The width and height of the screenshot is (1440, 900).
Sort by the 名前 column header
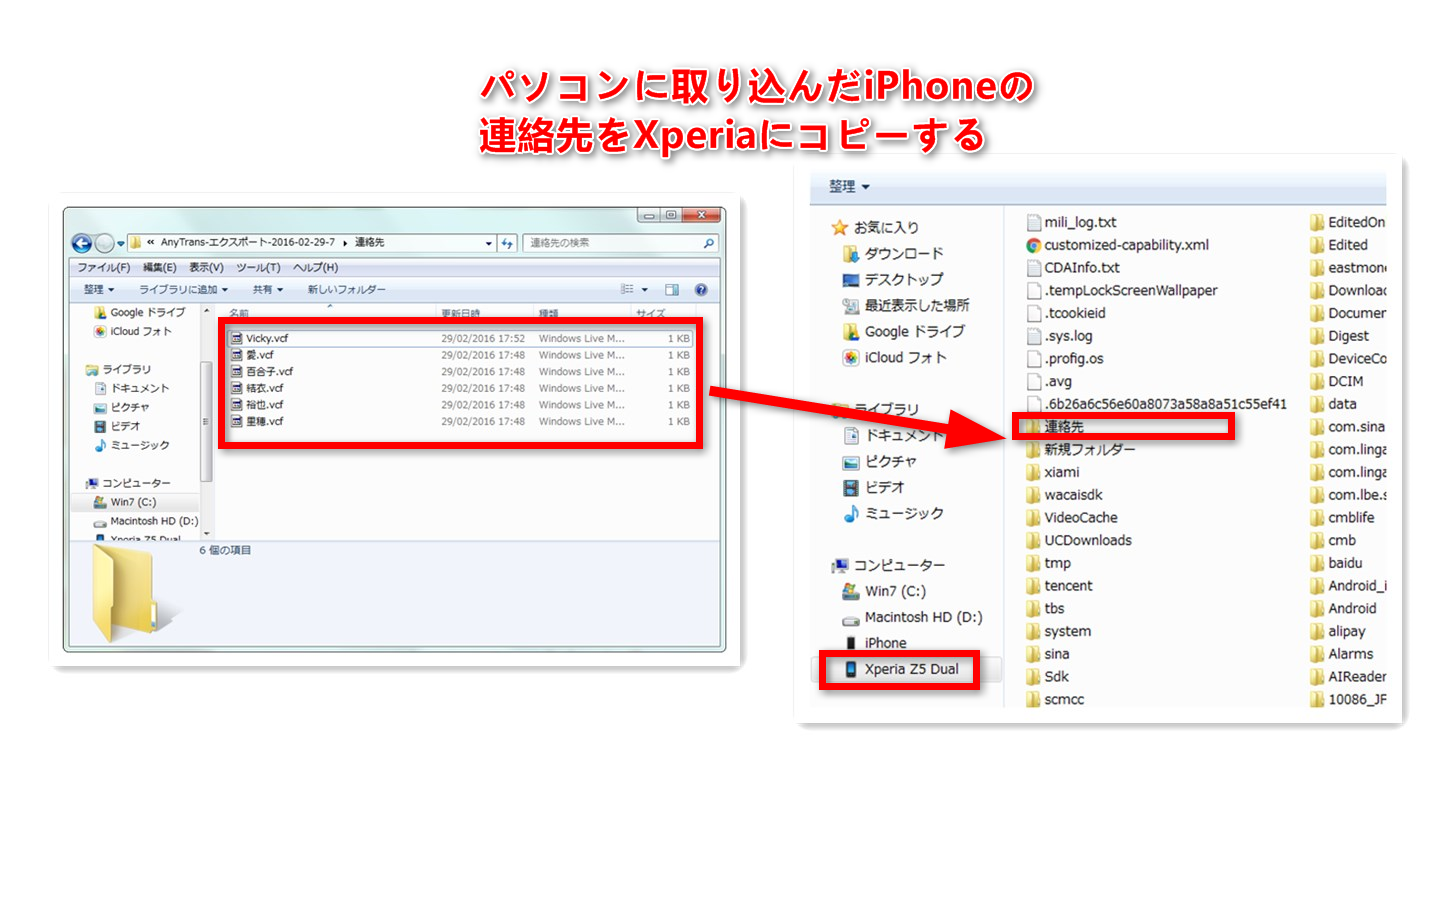coord(239,313)
